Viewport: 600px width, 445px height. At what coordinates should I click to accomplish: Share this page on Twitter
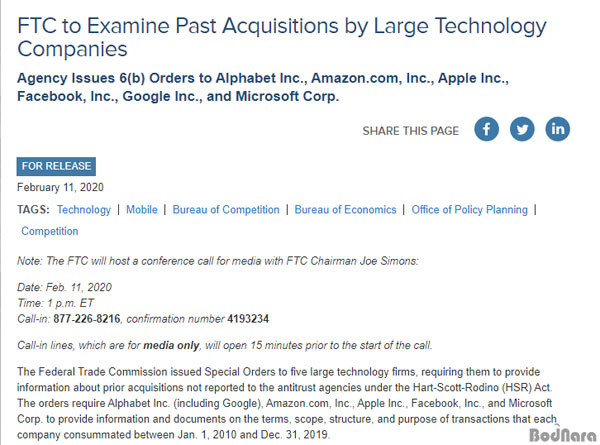pyautogui.click(x=522, y=129)
